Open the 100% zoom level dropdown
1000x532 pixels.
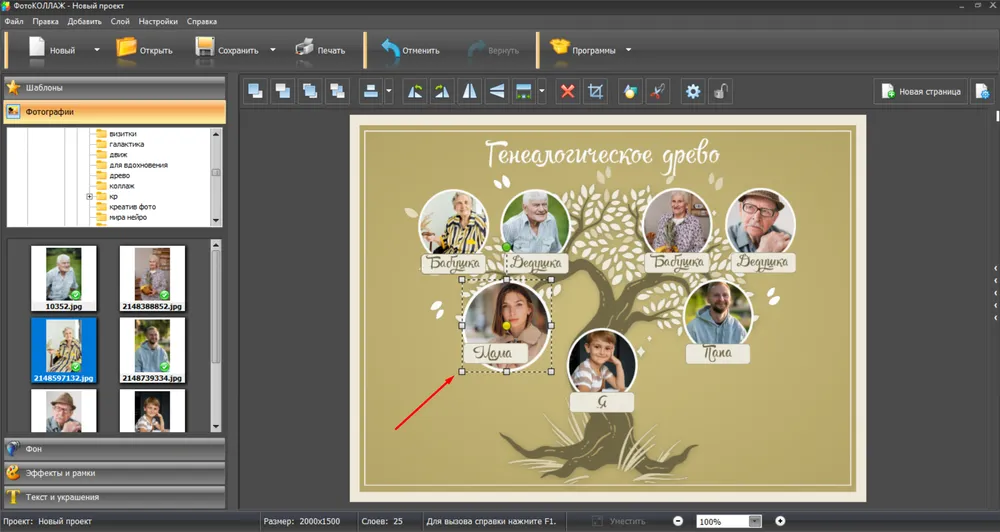[755, 521]
